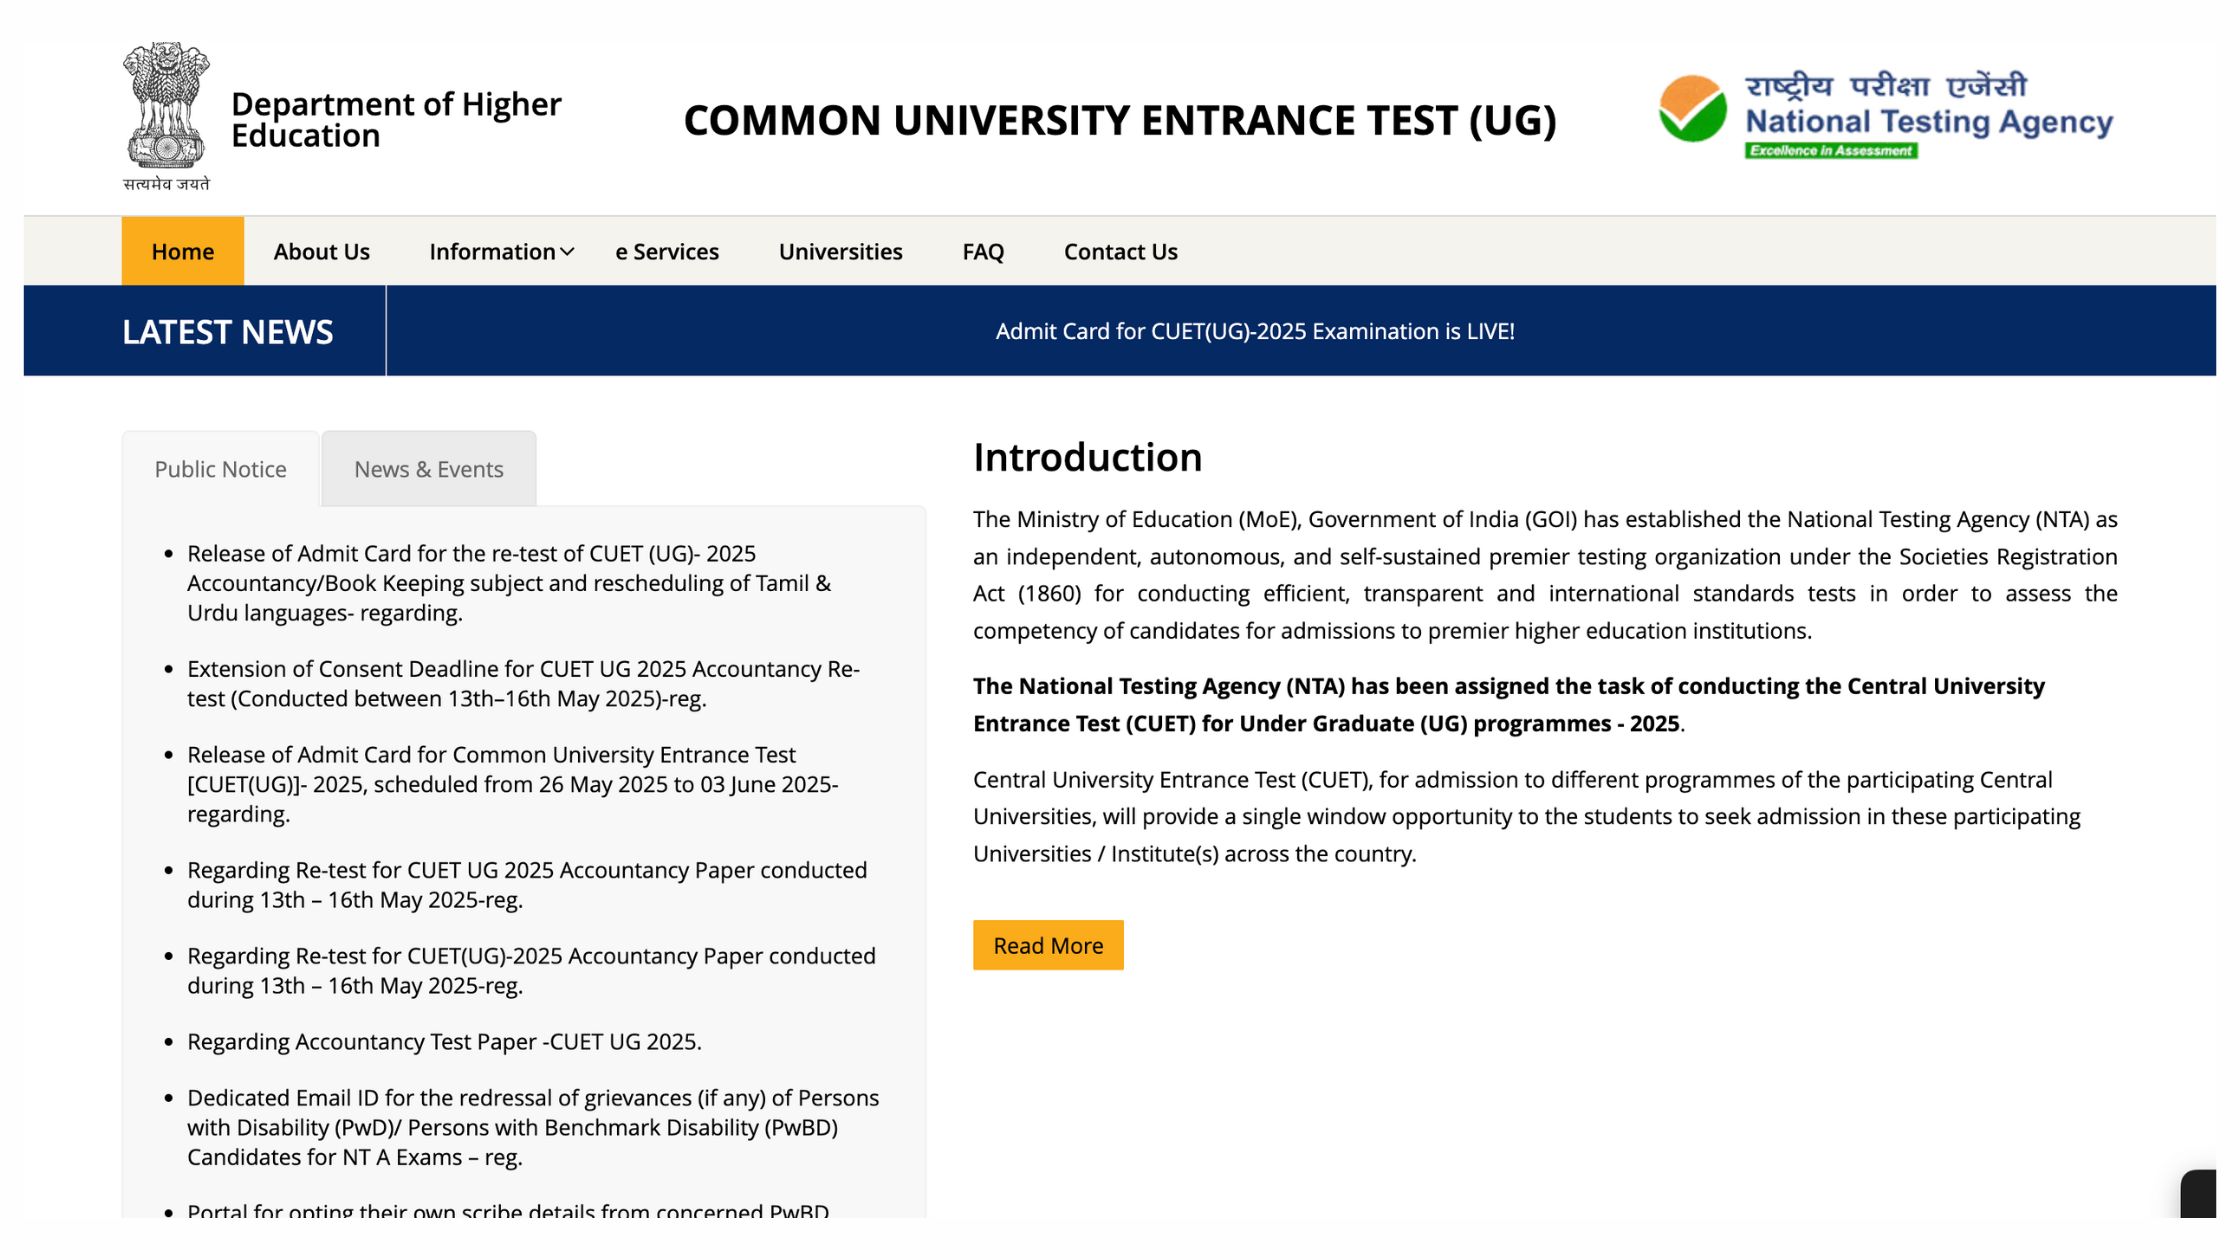
Task: Open the About Us page
Action: (321, 251)
